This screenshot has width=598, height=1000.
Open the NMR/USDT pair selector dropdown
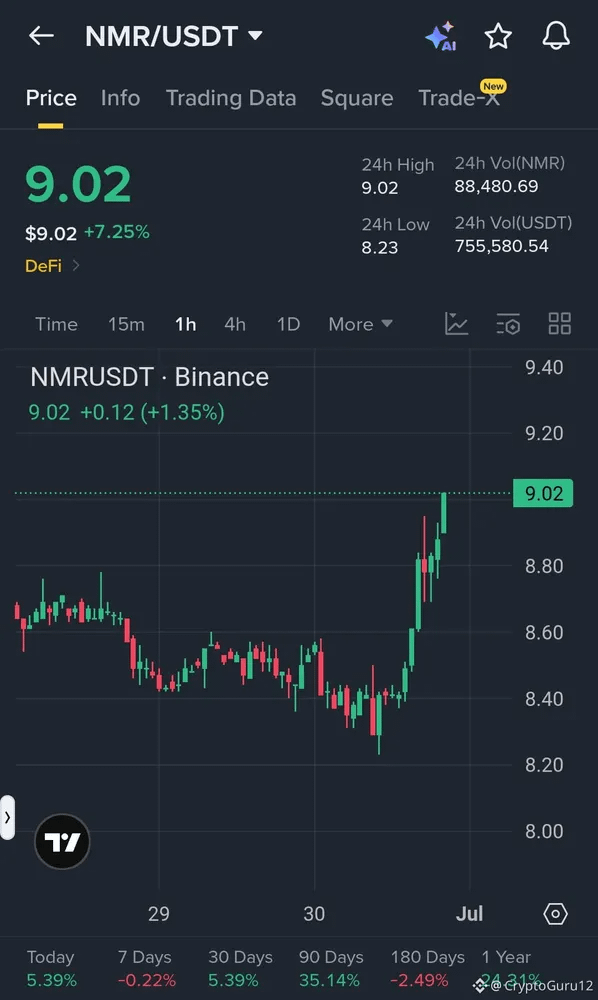click(174, 36)
